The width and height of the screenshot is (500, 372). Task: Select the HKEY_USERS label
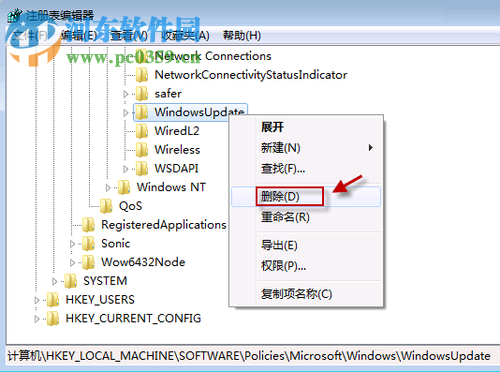(x=100, y=300)
